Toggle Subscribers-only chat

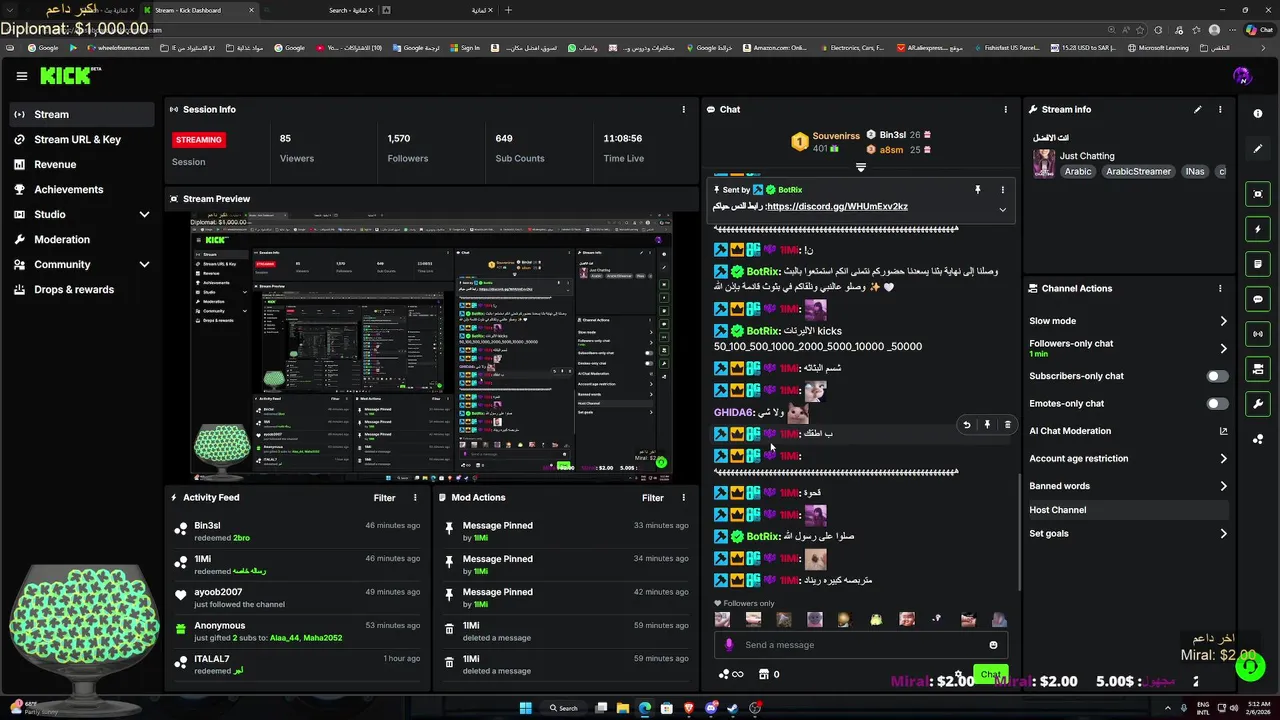[x=1217, y=376]
